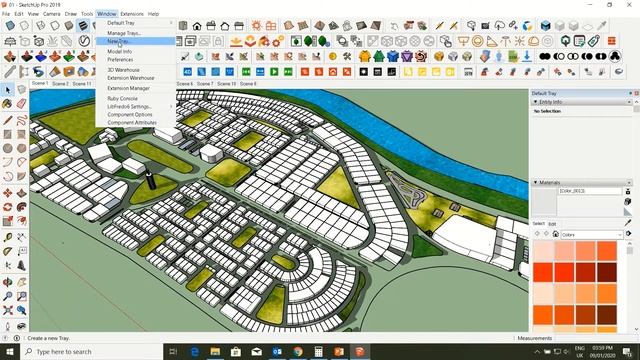The height and width of the screenshot is (360, 640).
Task: Click the Measurements input box
Action: coord(596,338)
